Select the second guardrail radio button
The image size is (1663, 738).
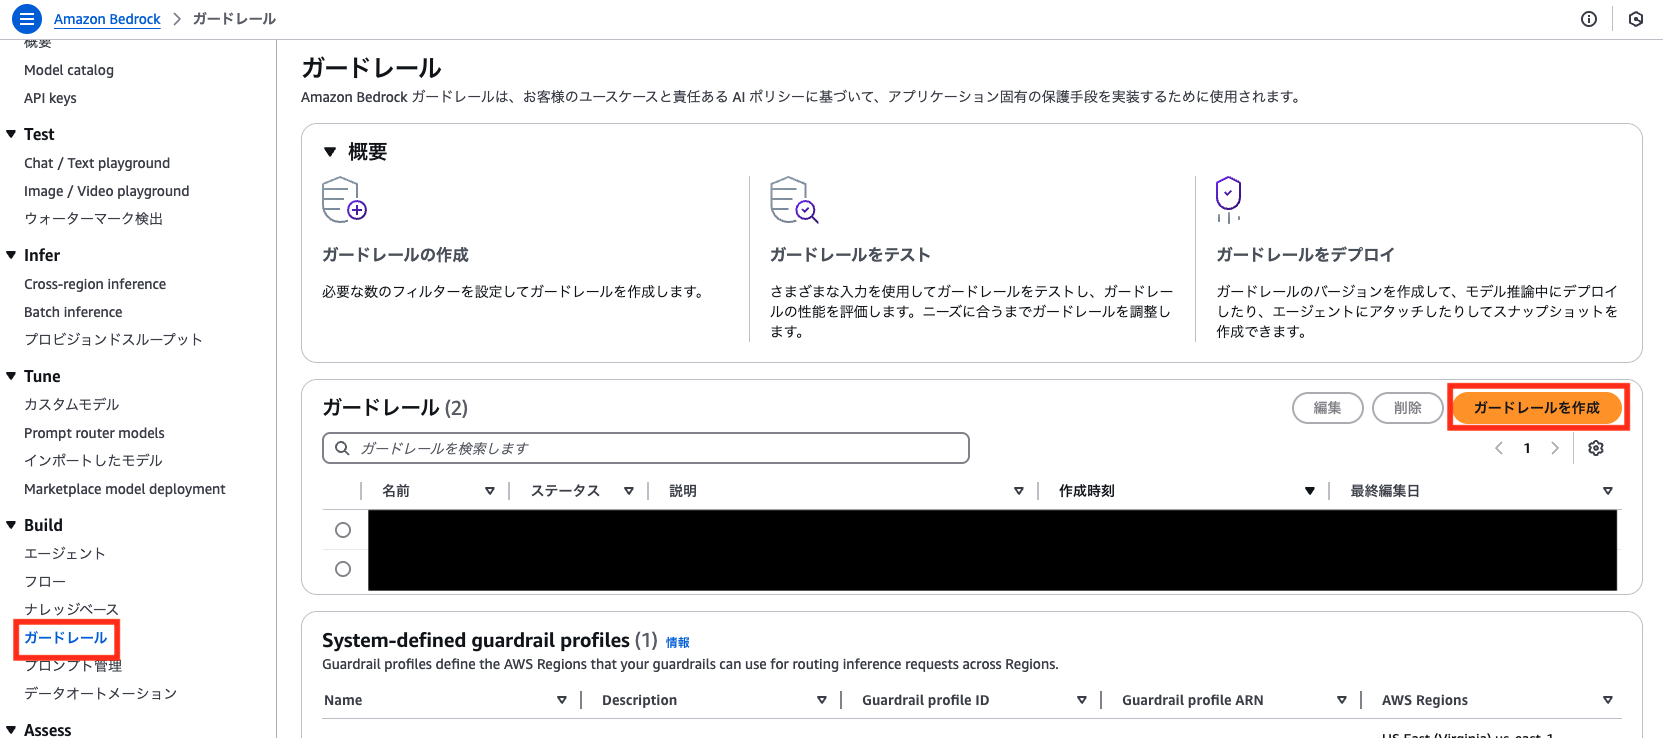pyautogui.click(x=343, y=569)
